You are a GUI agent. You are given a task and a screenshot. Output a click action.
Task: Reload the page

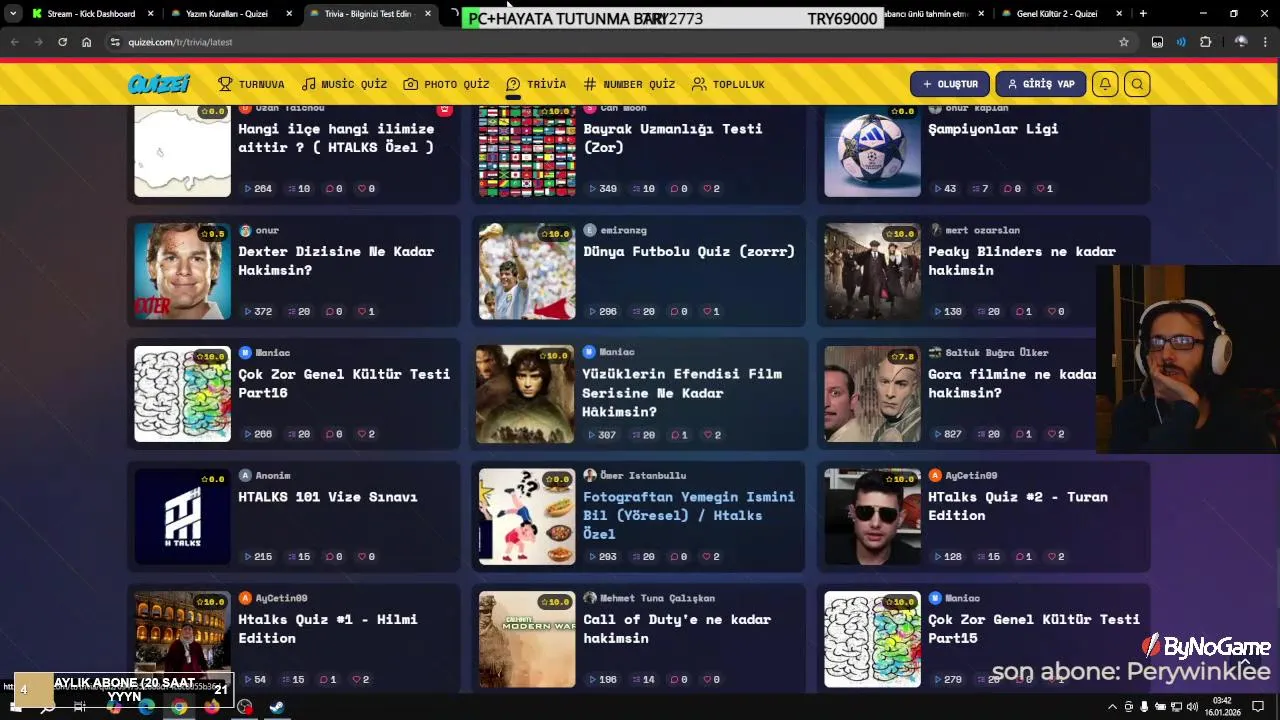click(x=62, y=42)
